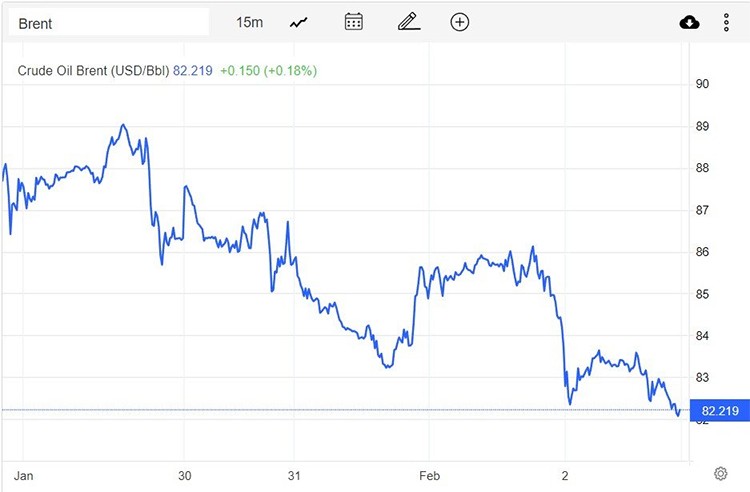Select the pencil drawing tool

point(406,22)
